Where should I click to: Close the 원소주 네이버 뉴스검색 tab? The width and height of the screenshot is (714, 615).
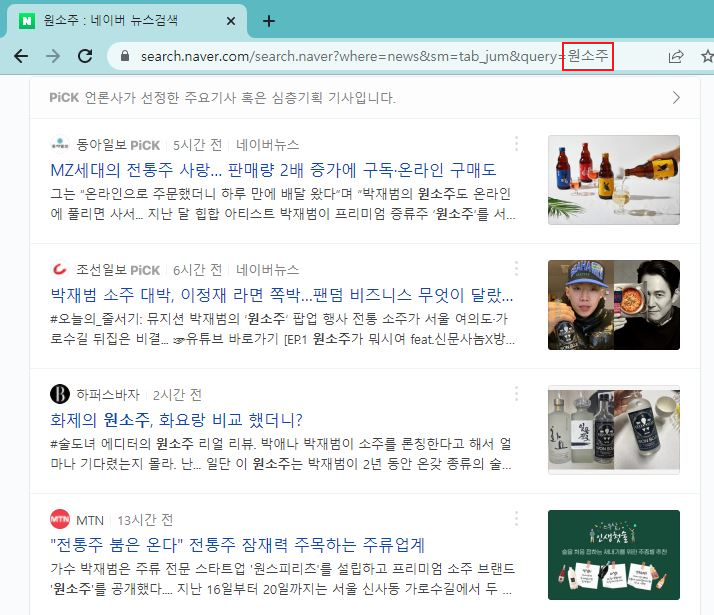231,21
